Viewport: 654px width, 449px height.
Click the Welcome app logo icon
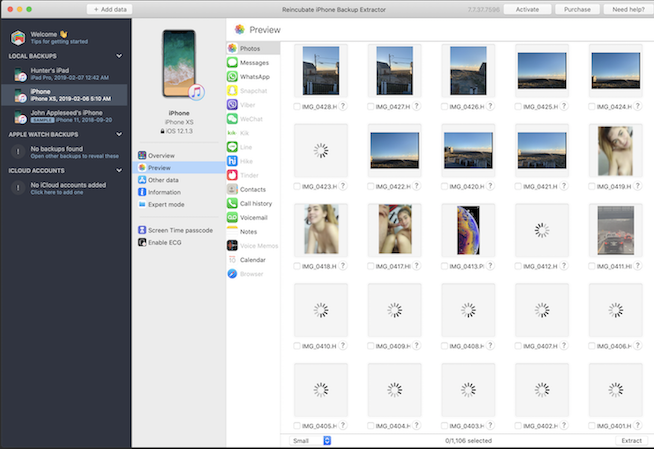point(18,38)
